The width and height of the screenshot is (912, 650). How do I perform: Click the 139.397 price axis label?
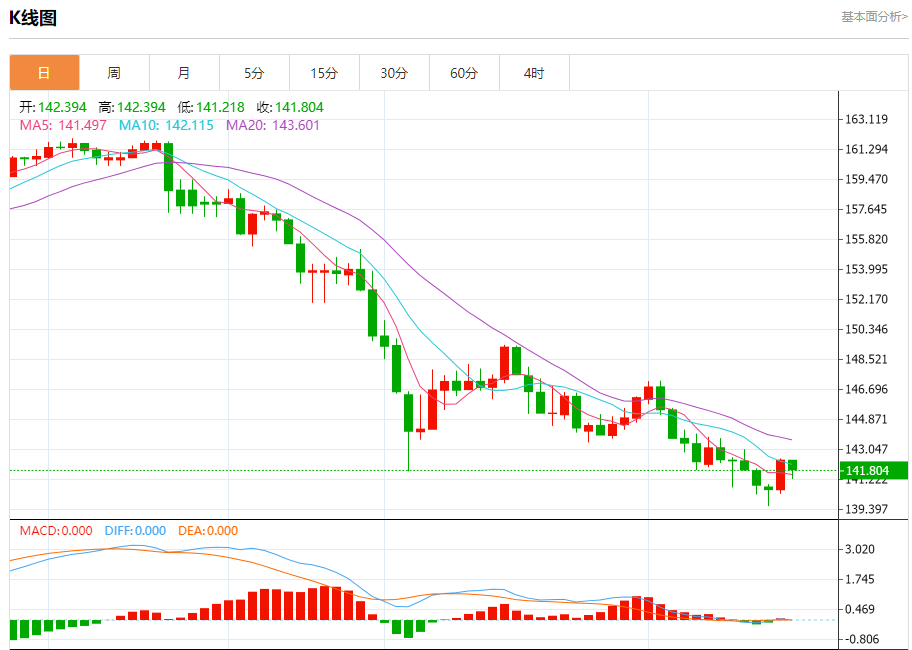coord(866,509)
